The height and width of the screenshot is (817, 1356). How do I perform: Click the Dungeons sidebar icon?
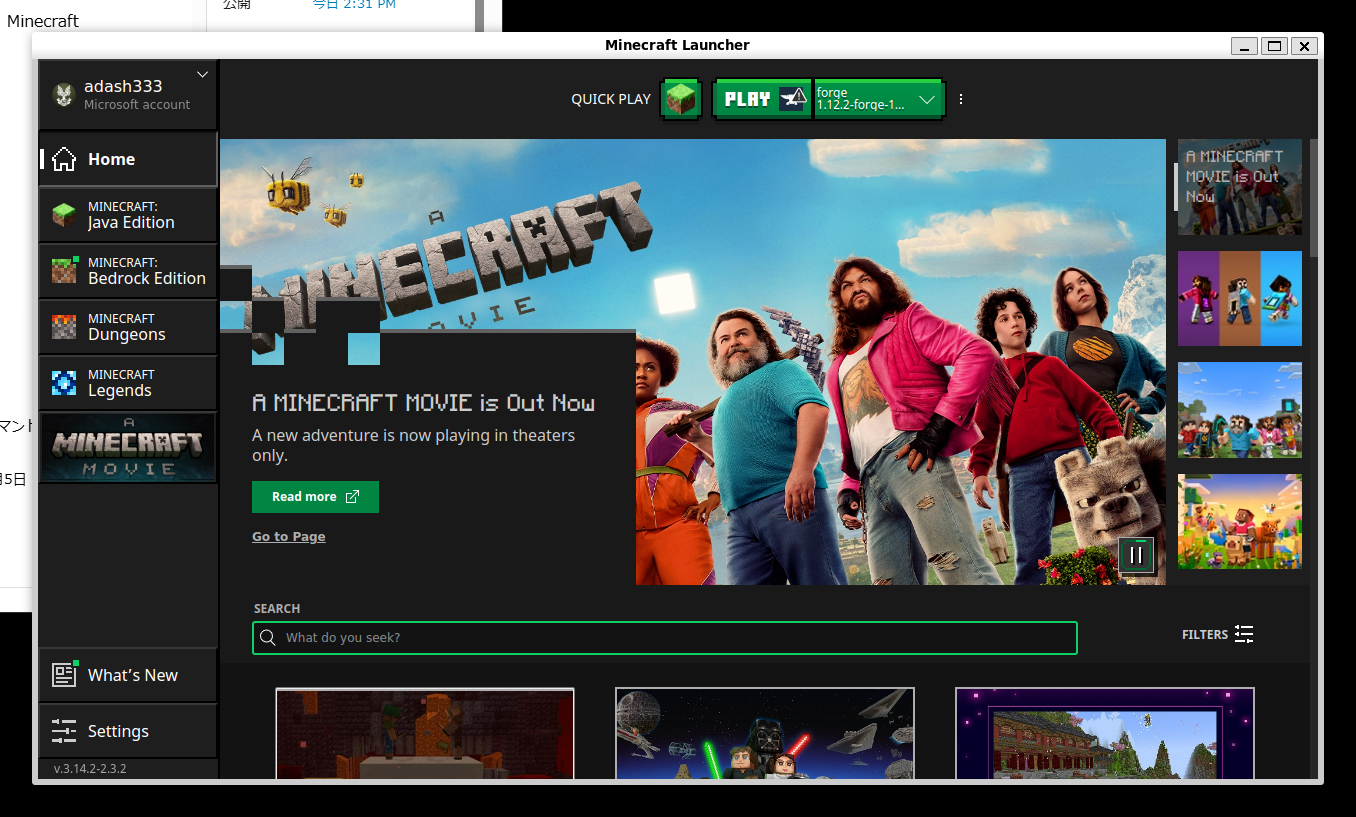coord(64,327)
